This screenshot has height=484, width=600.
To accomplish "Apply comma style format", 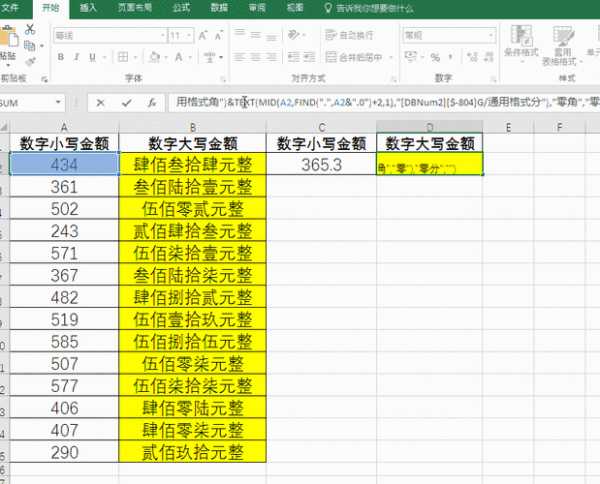I will (450, 57).
